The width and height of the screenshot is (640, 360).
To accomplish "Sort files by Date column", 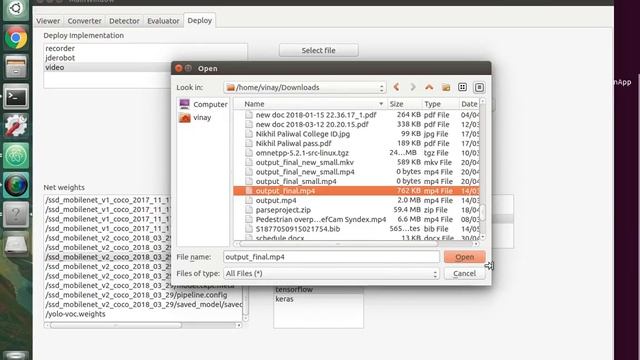I will 469,104.
